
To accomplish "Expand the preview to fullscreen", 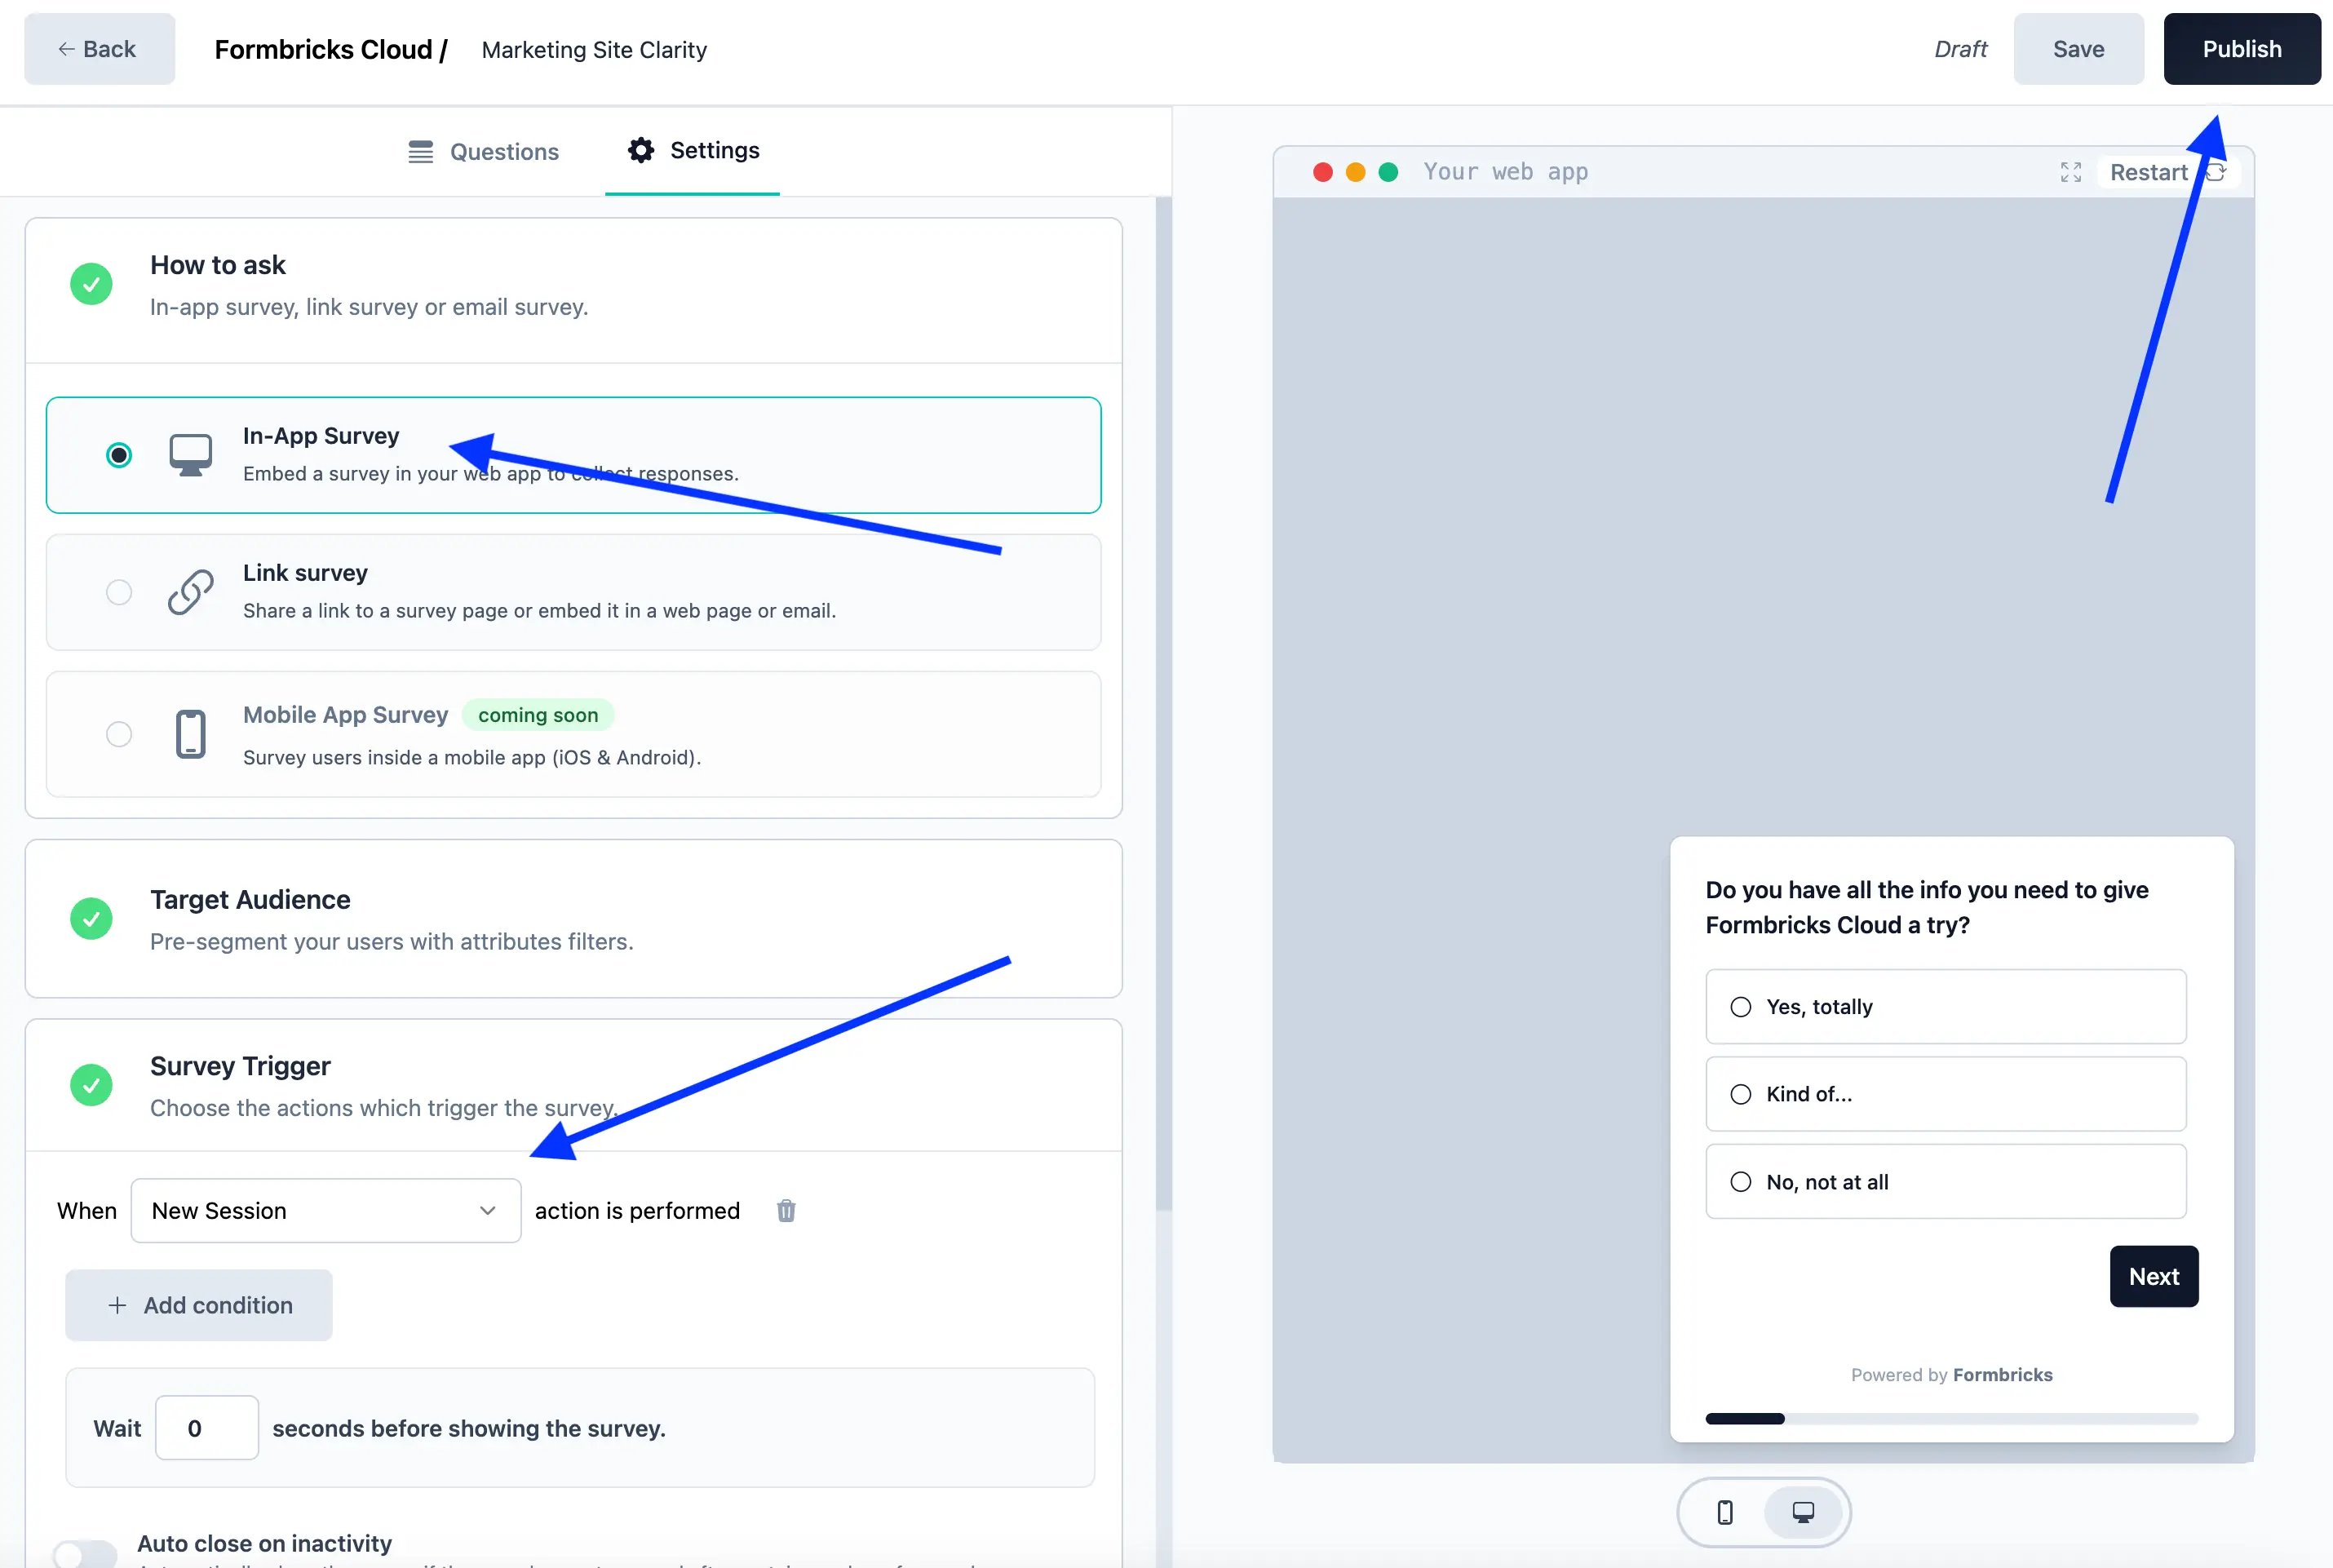I will [x=2070, y=172].
